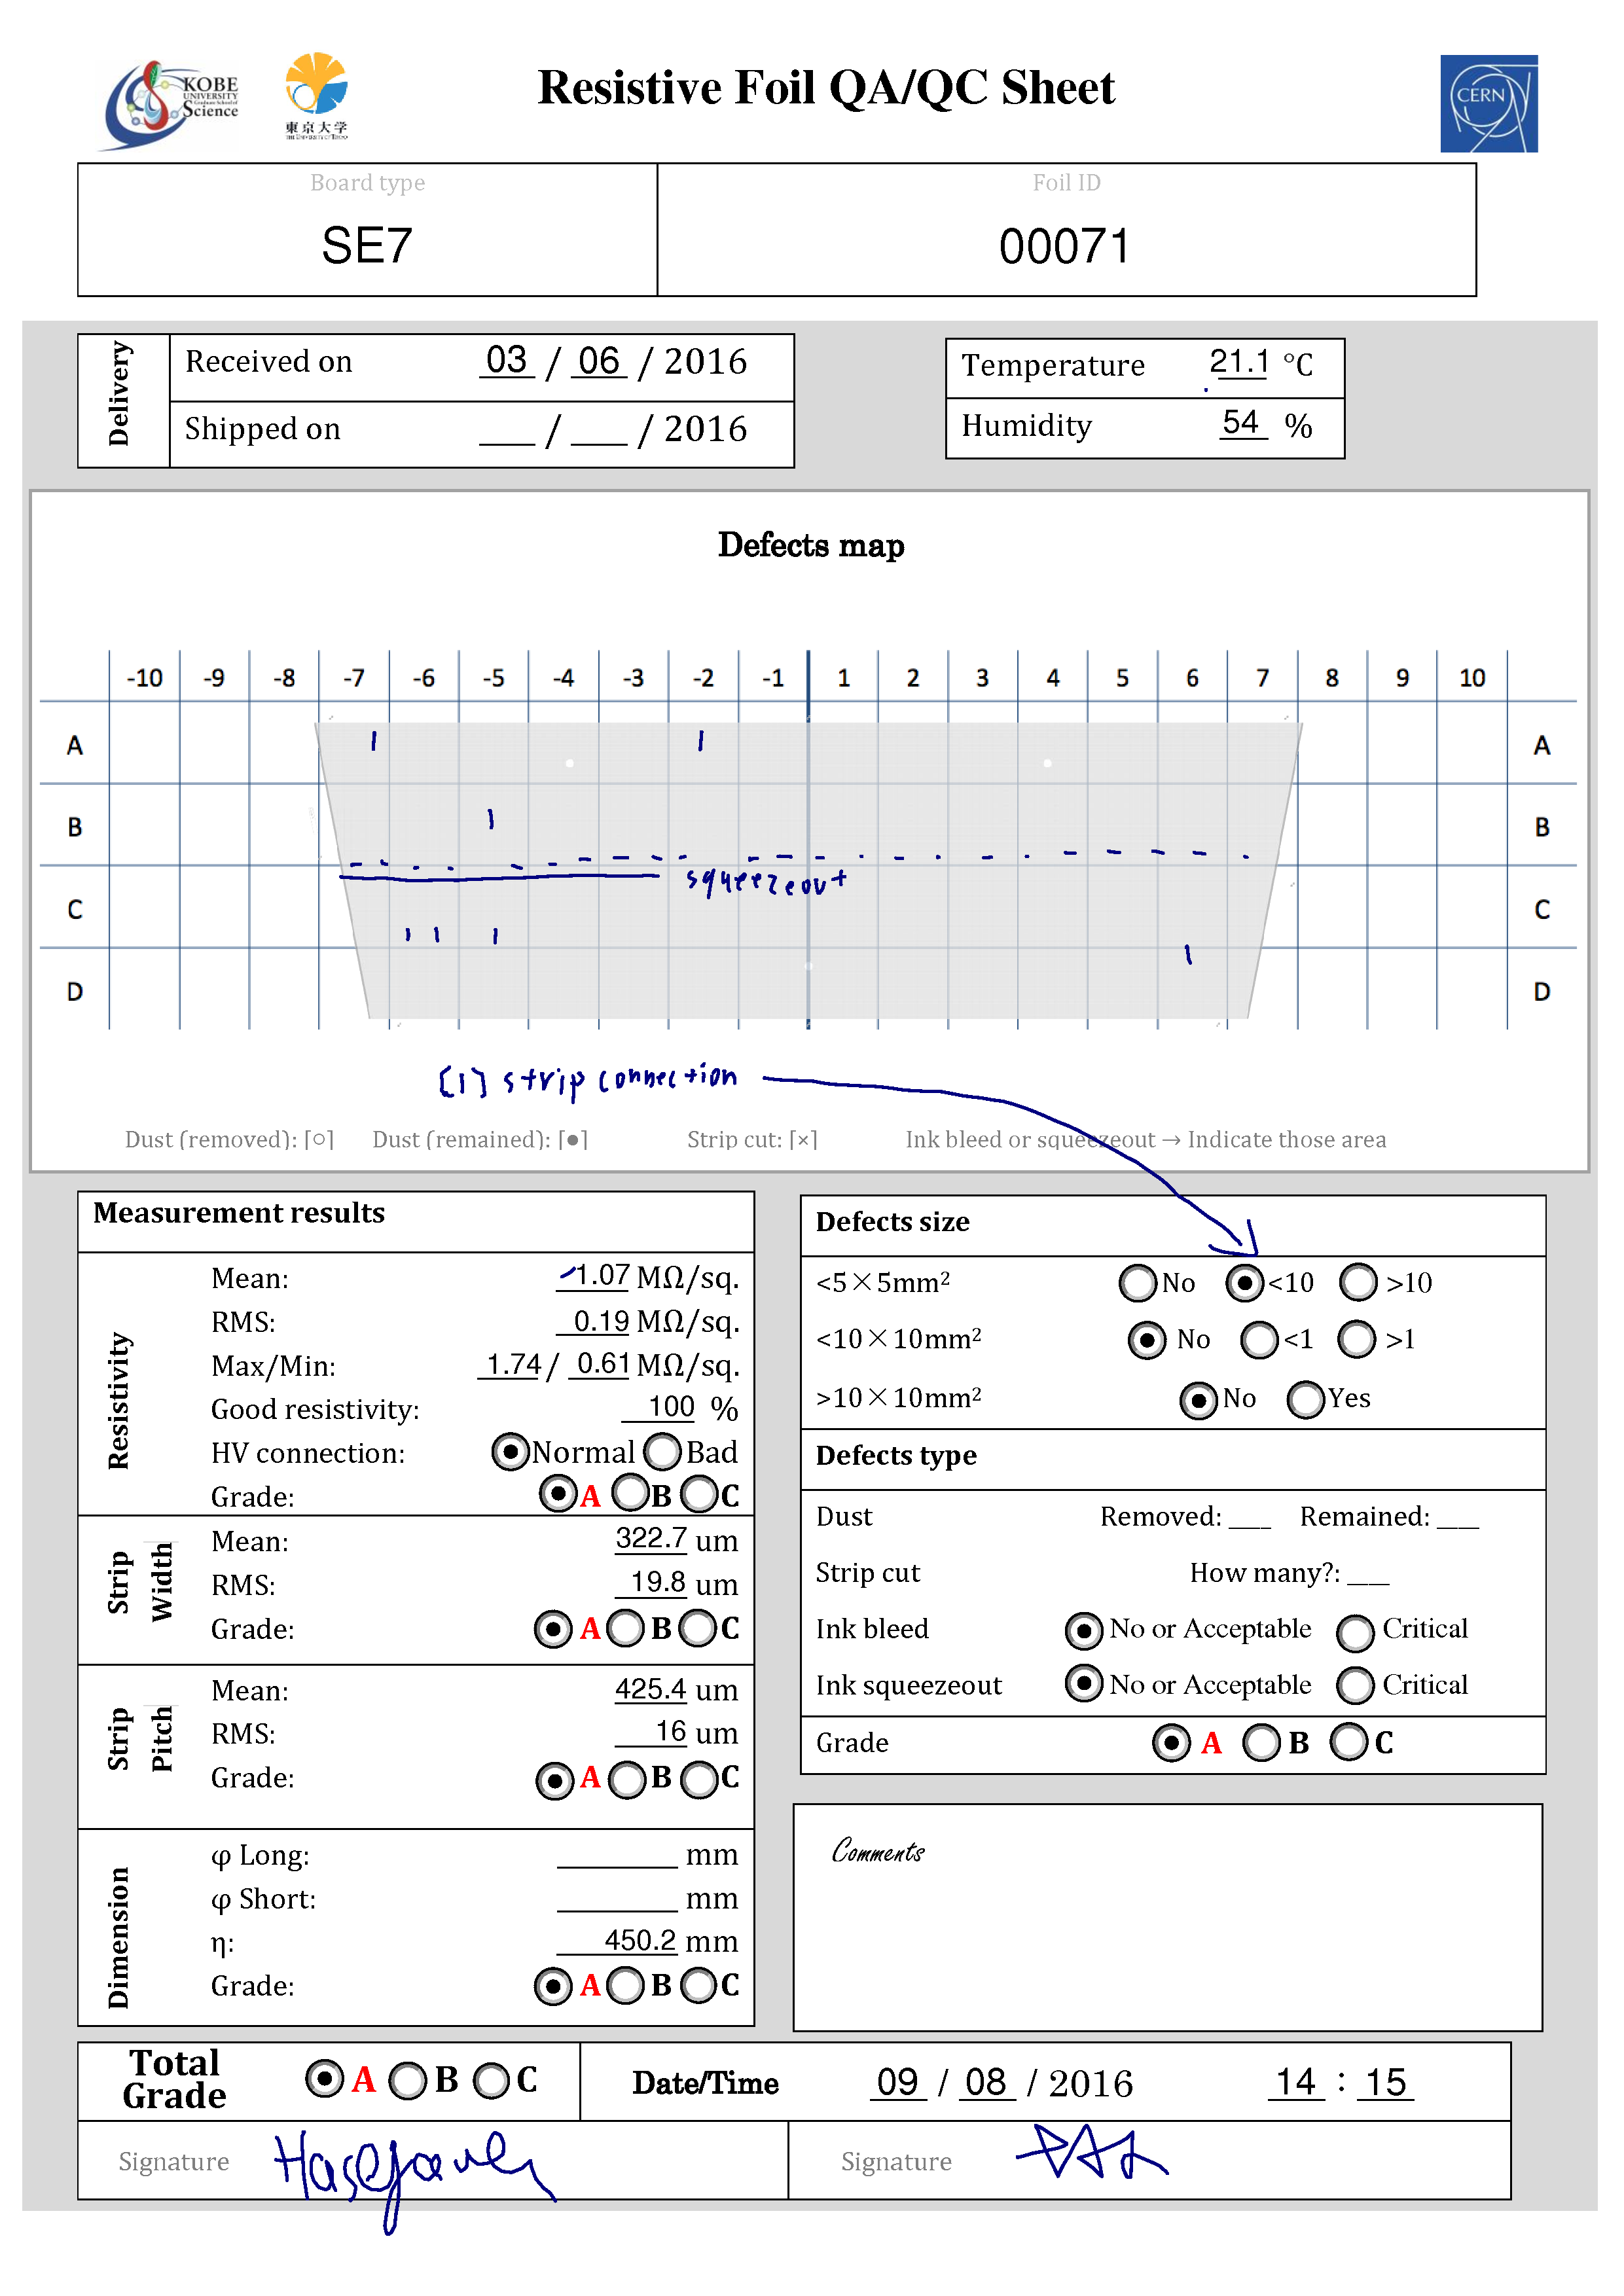The height and width of the screenshot is (2296, 1624).
Task: Select Total Grade C
Action: pyautogui.click(x=491, y=2081)
